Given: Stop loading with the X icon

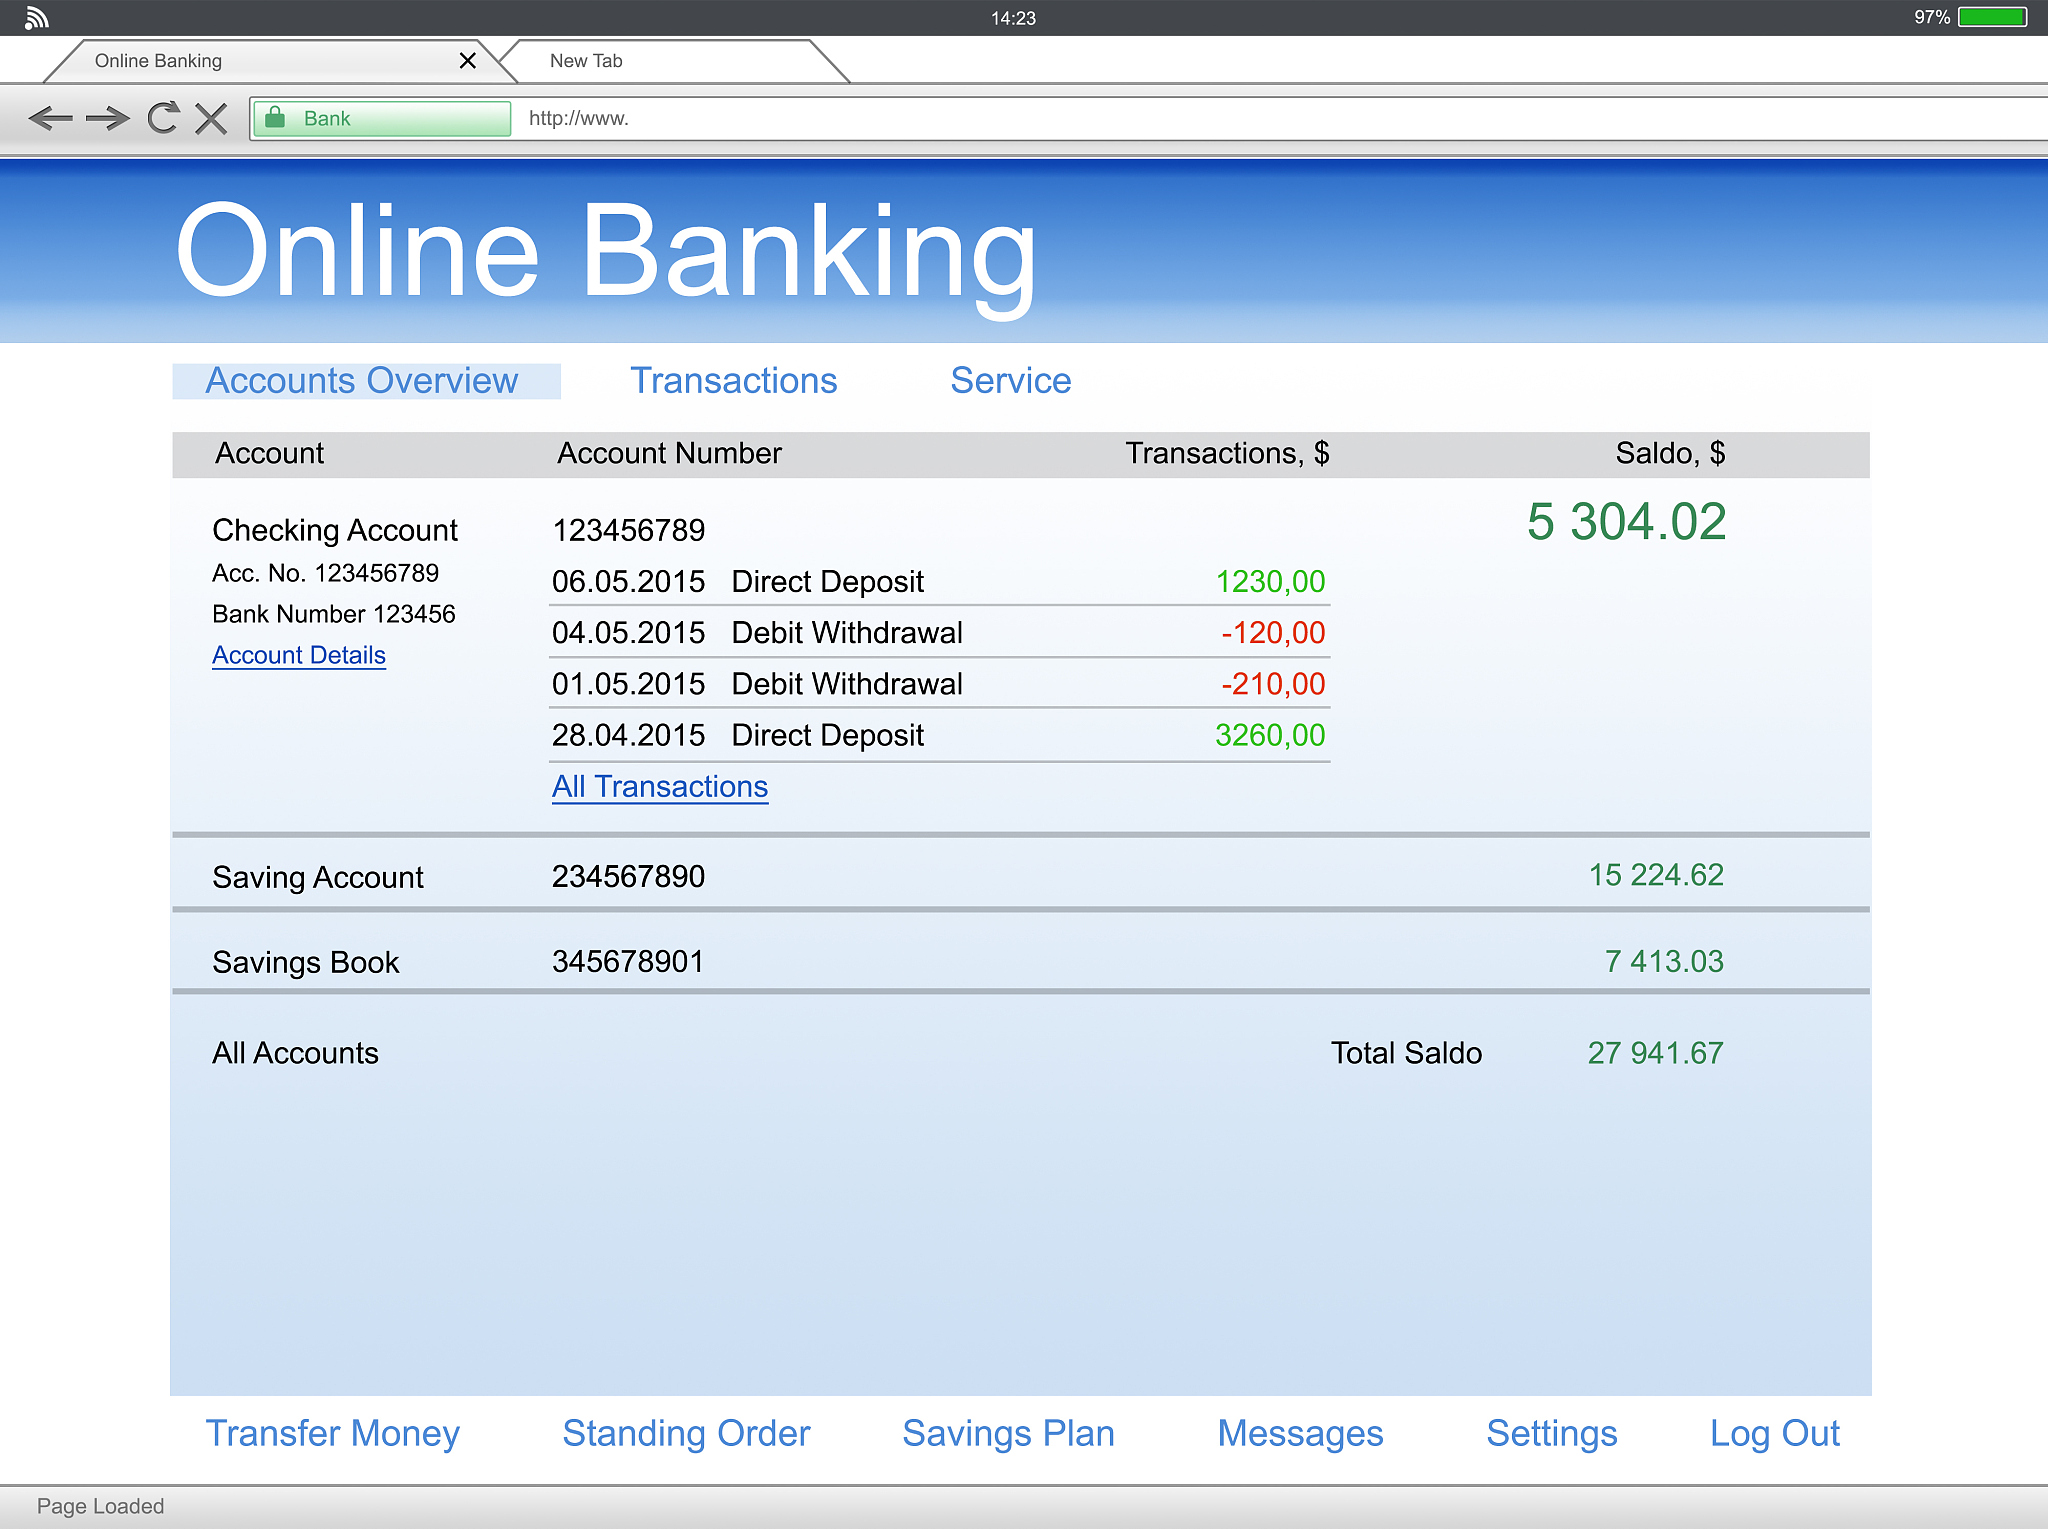Looking at the screenshot, I should pos(211,118).
